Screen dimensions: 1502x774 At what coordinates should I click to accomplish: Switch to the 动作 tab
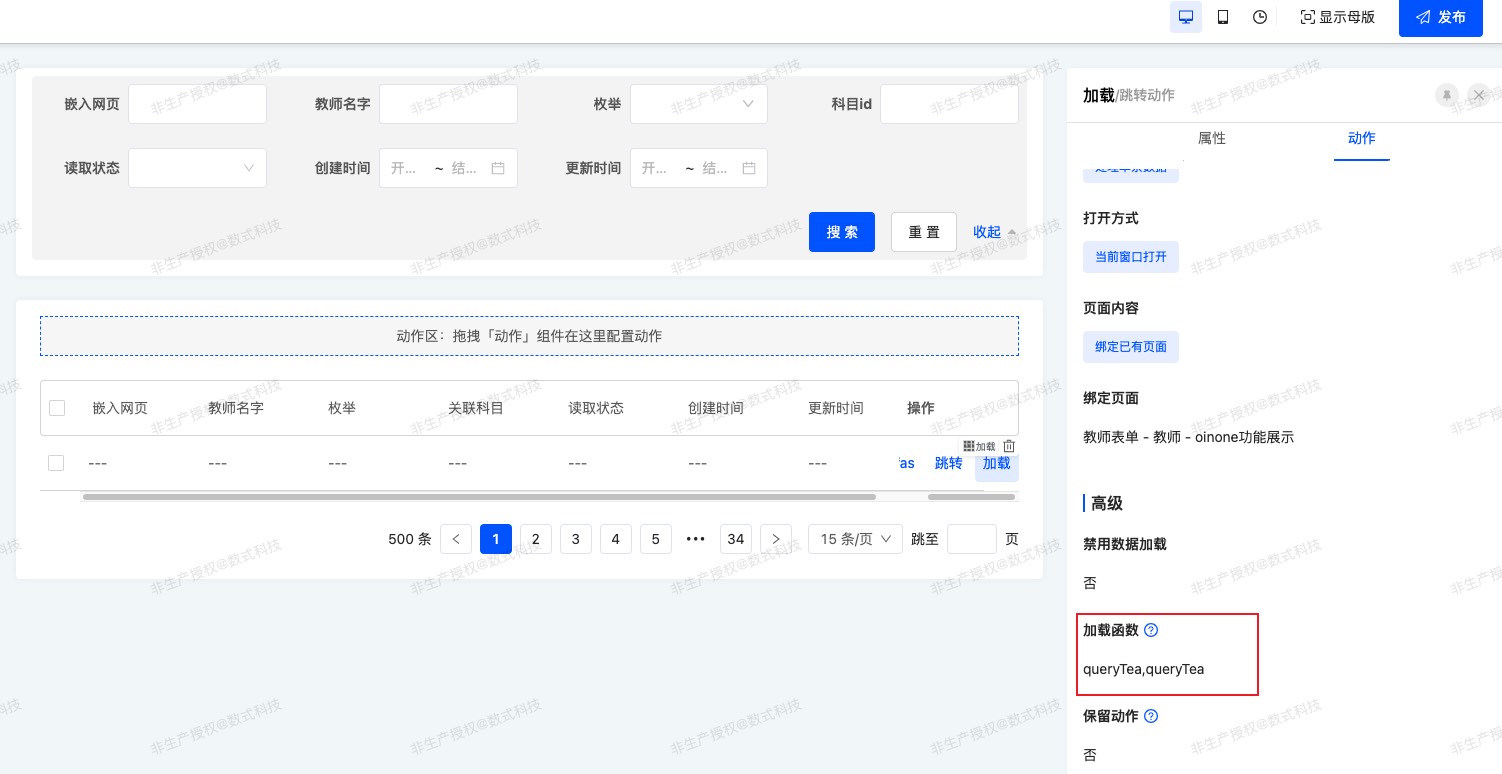[x=1362, y=138]
